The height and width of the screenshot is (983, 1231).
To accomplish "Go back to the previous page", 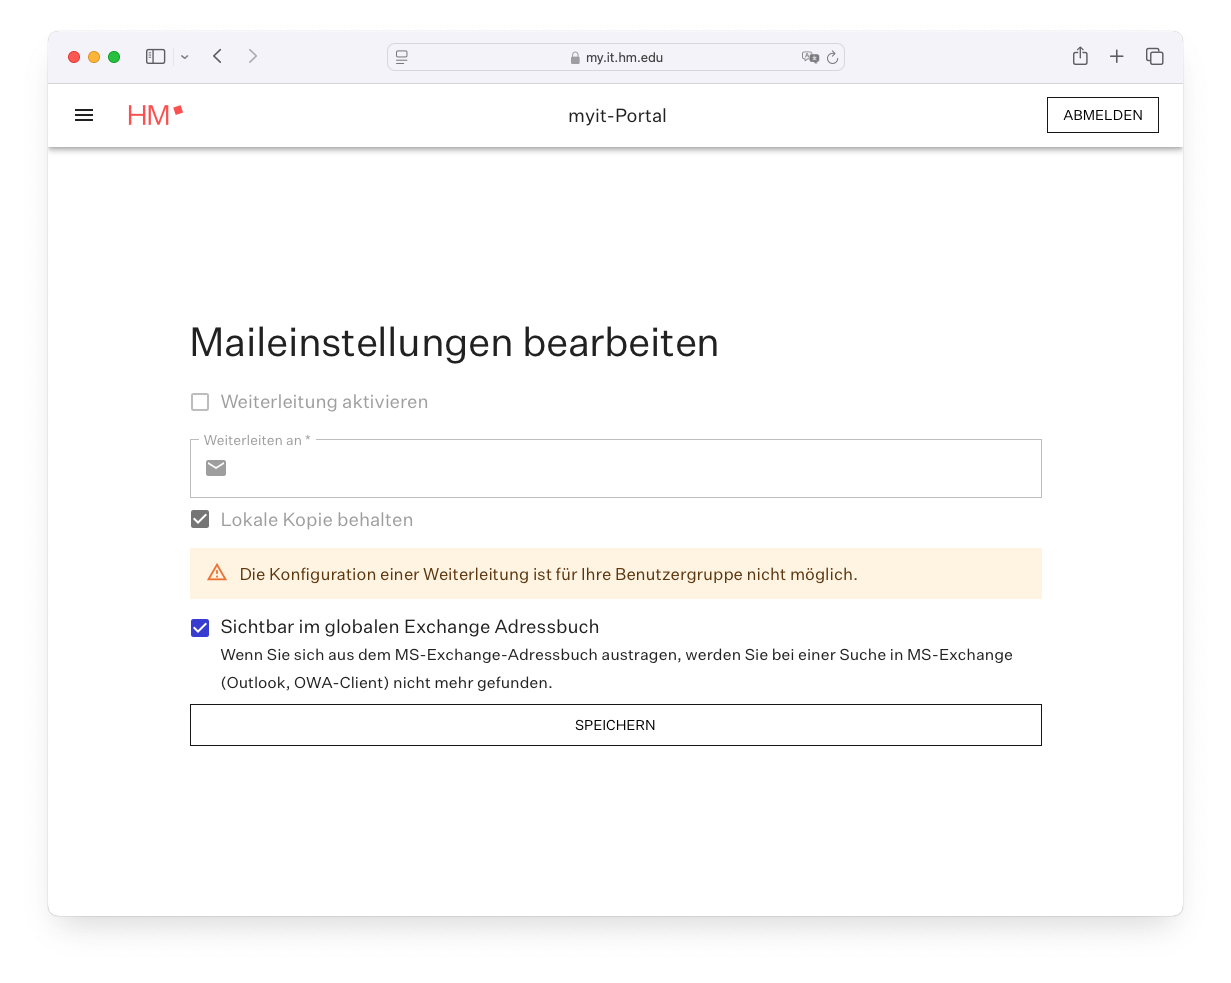I will click(217, 57).
